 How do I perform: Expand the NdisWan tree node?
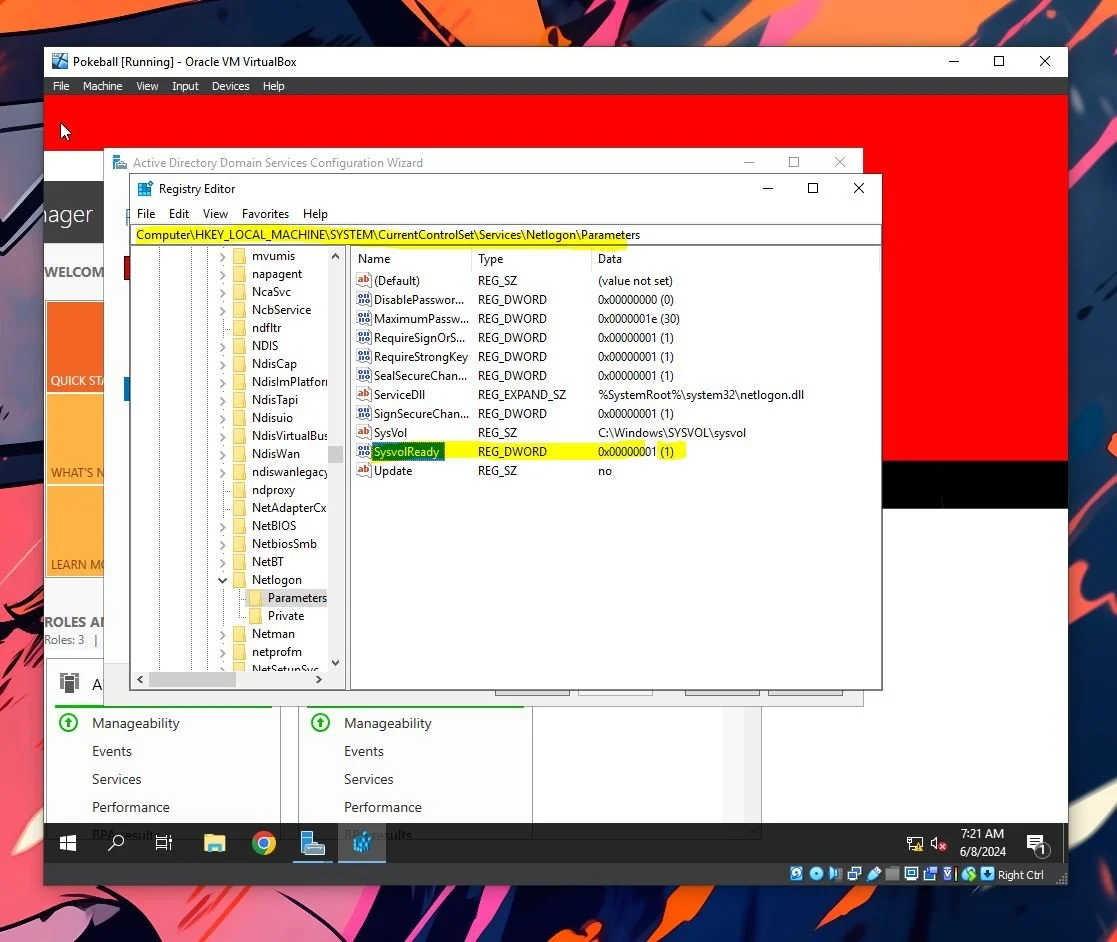[222, 455]
